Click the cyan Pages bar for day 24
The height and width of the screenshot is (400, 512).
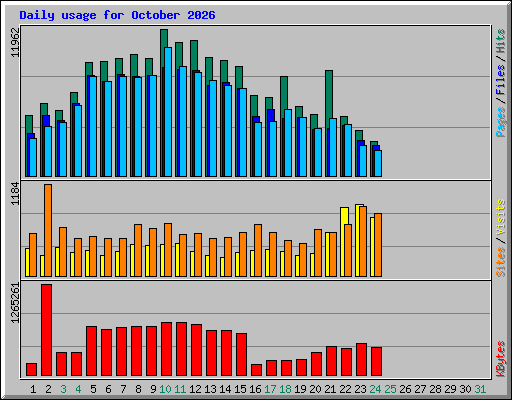(378, 163)
